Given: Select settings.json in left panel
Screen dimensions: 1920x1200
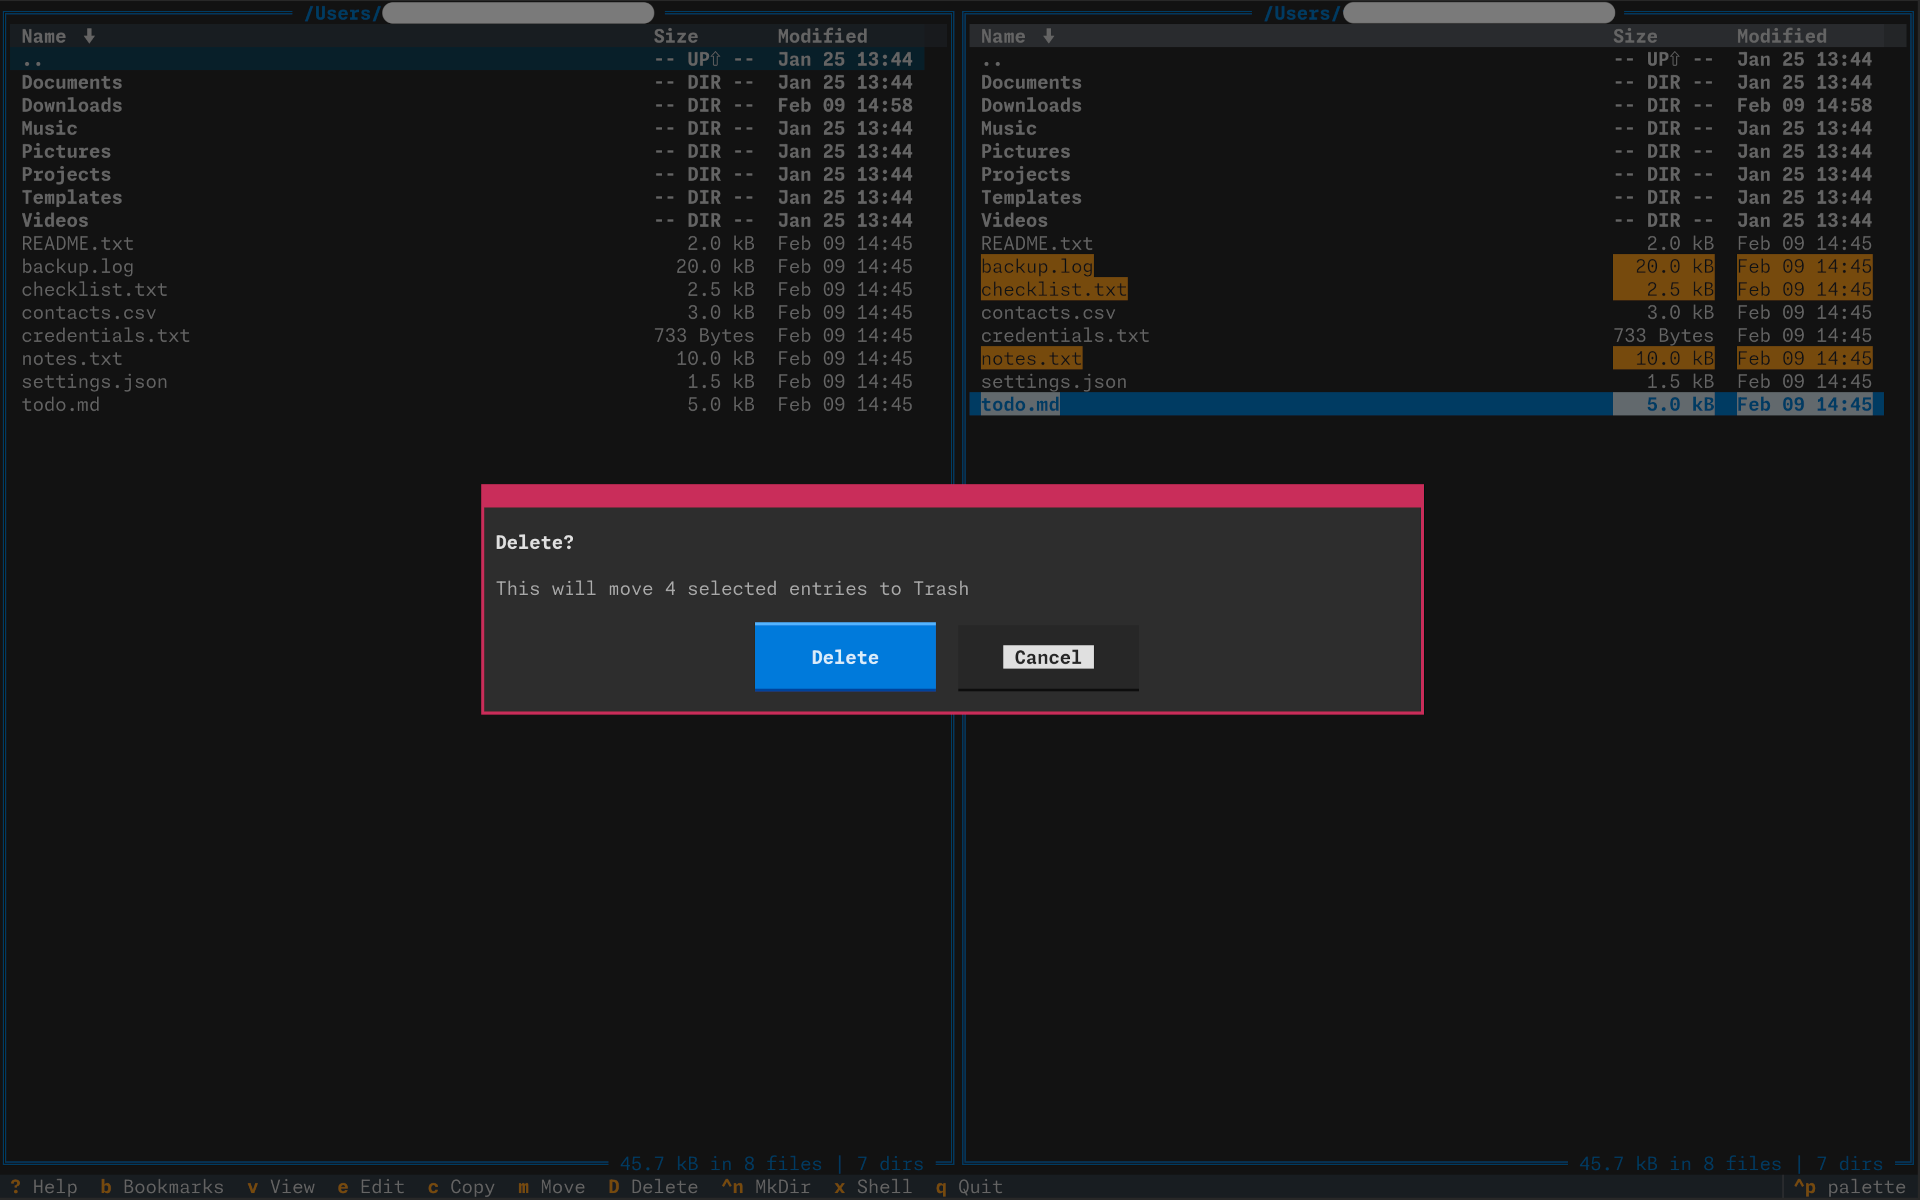Looking at the screenshot, I should (467, 381).
